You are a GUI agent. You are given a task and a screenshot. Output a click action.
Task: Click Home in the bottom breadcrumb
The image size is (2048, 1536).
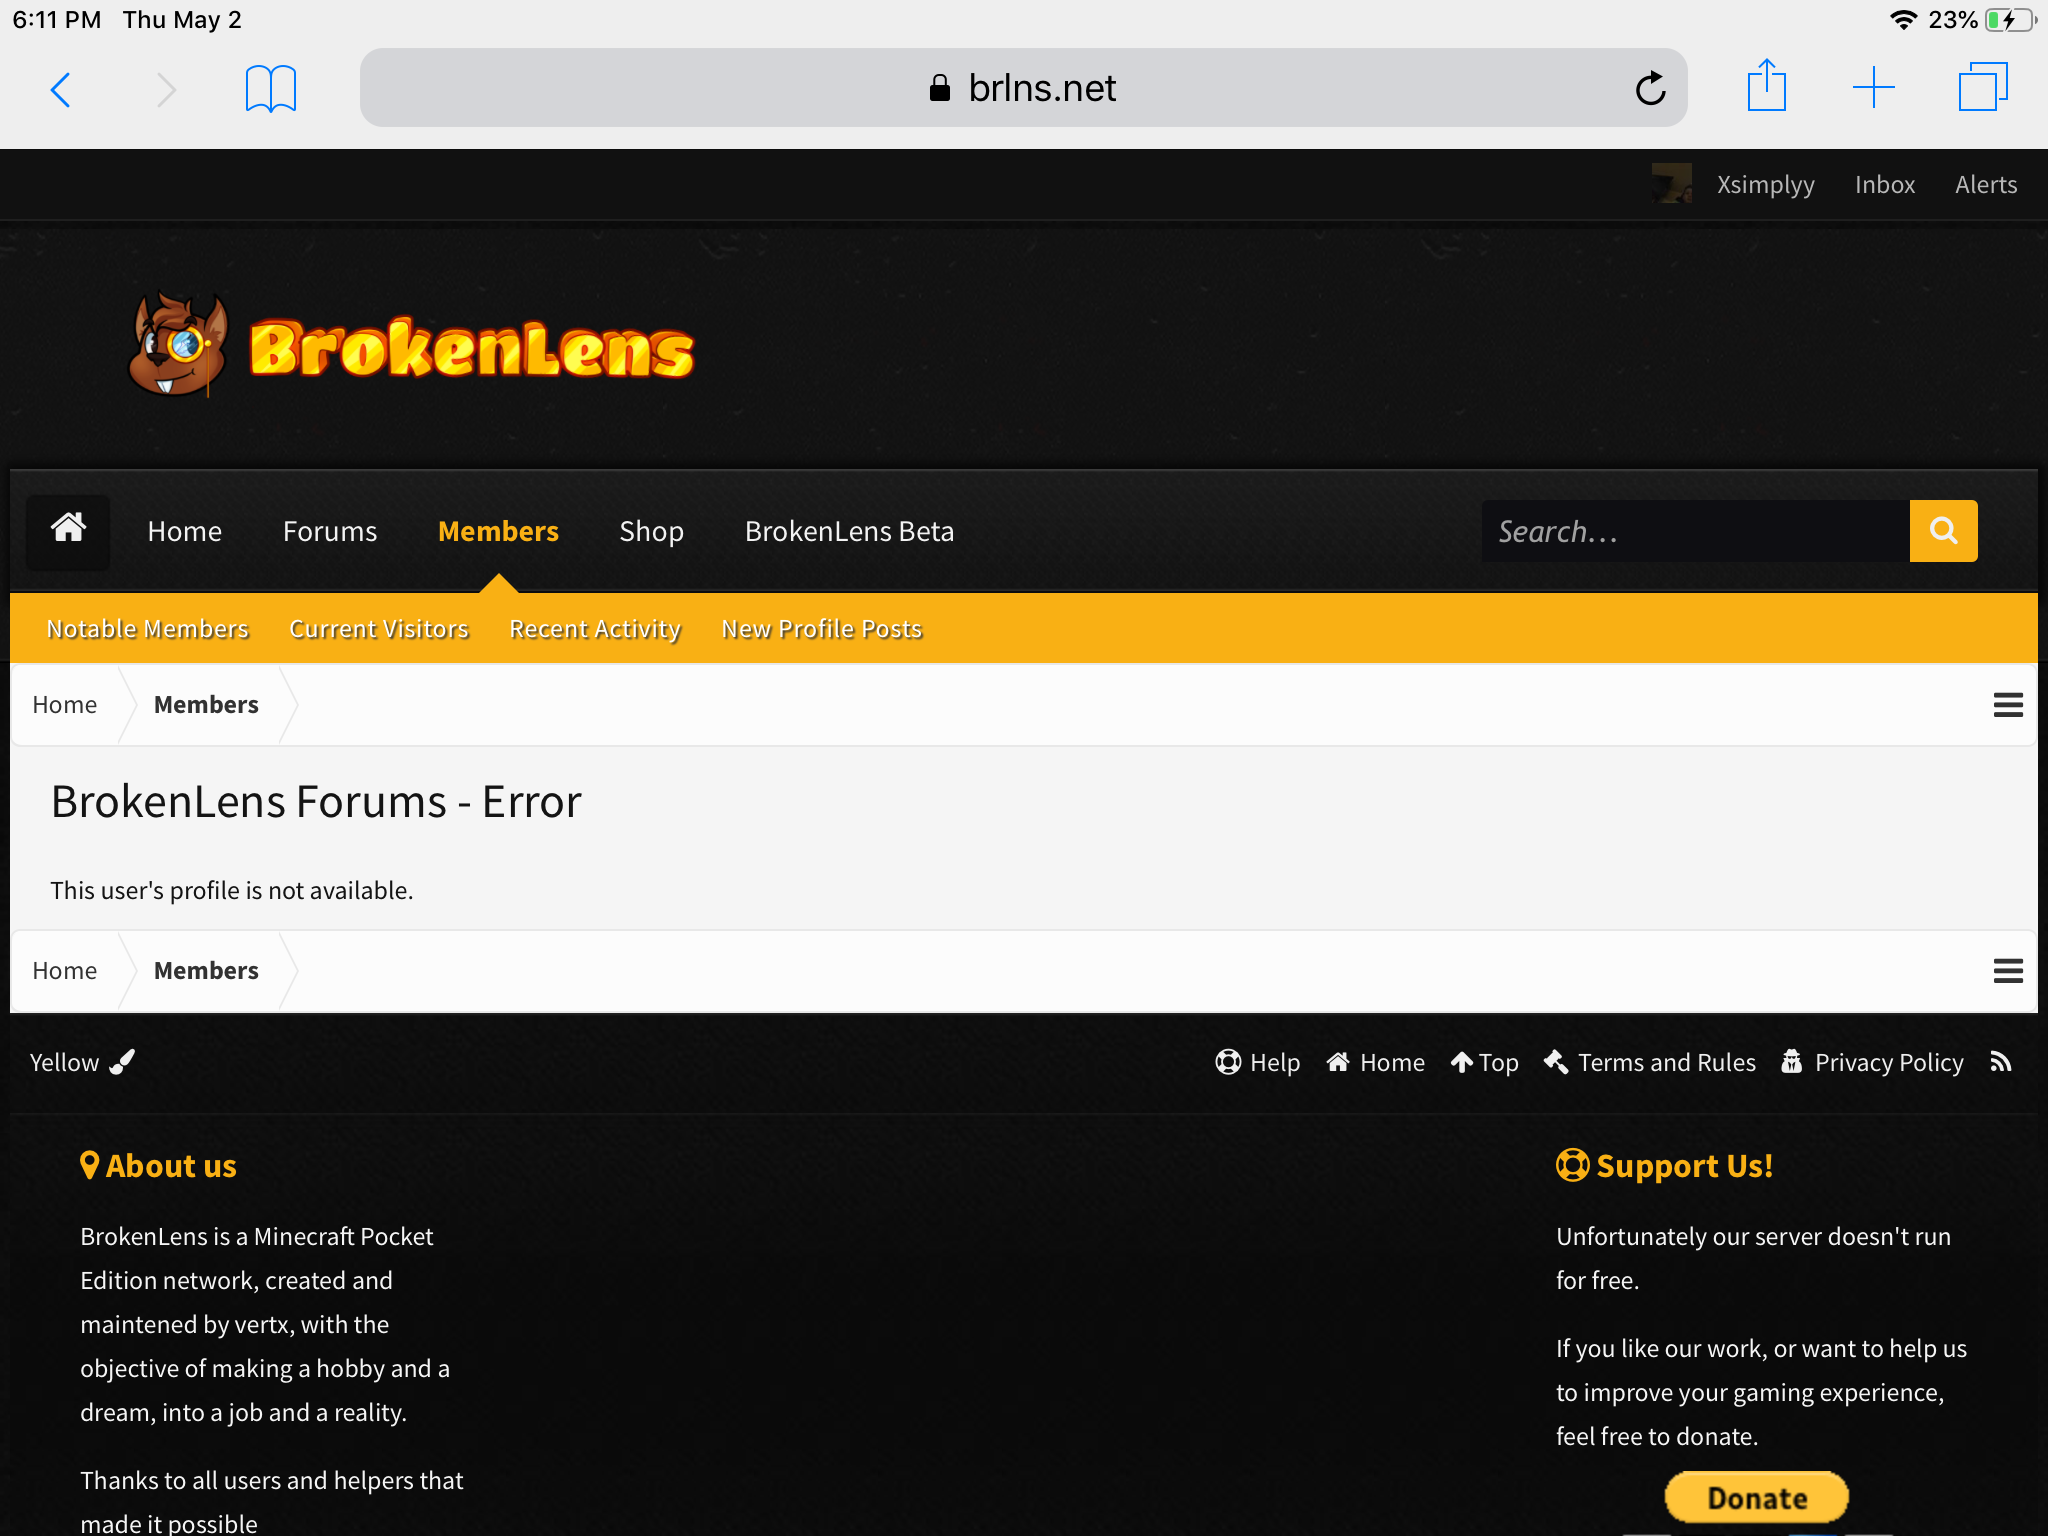65,970
